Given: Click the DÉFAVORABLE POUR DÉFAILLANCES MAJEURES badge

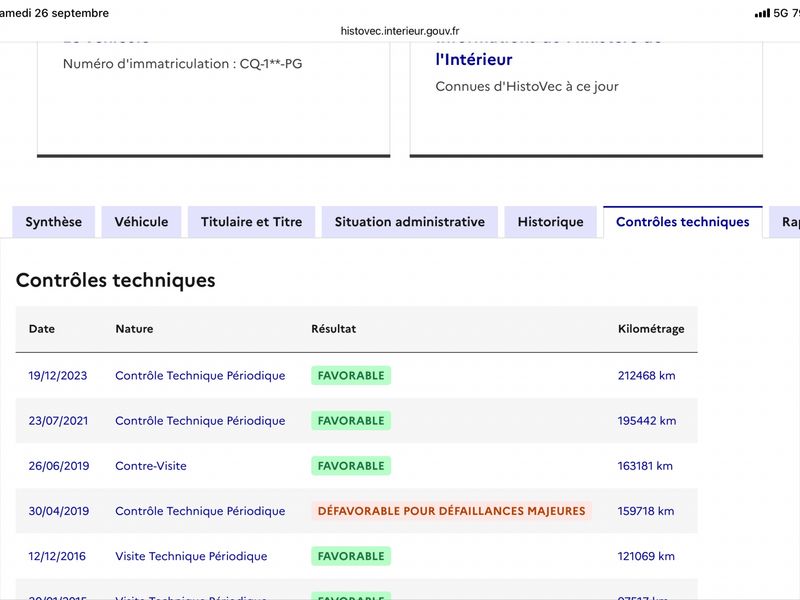Looking at the screenshot, I should tap(452, 511).
